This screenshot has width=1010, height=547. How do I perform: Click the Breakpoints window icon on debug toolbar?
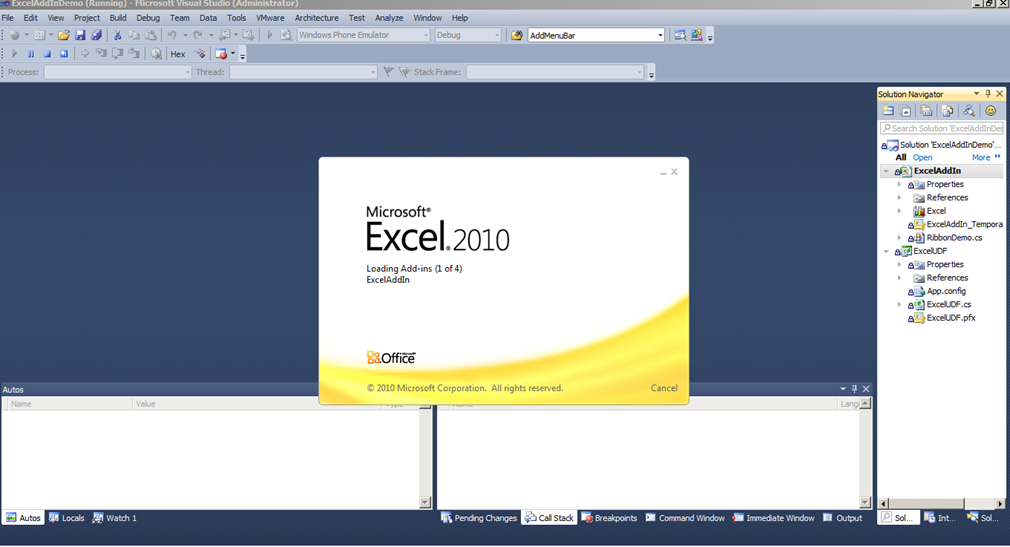(221, 54)
